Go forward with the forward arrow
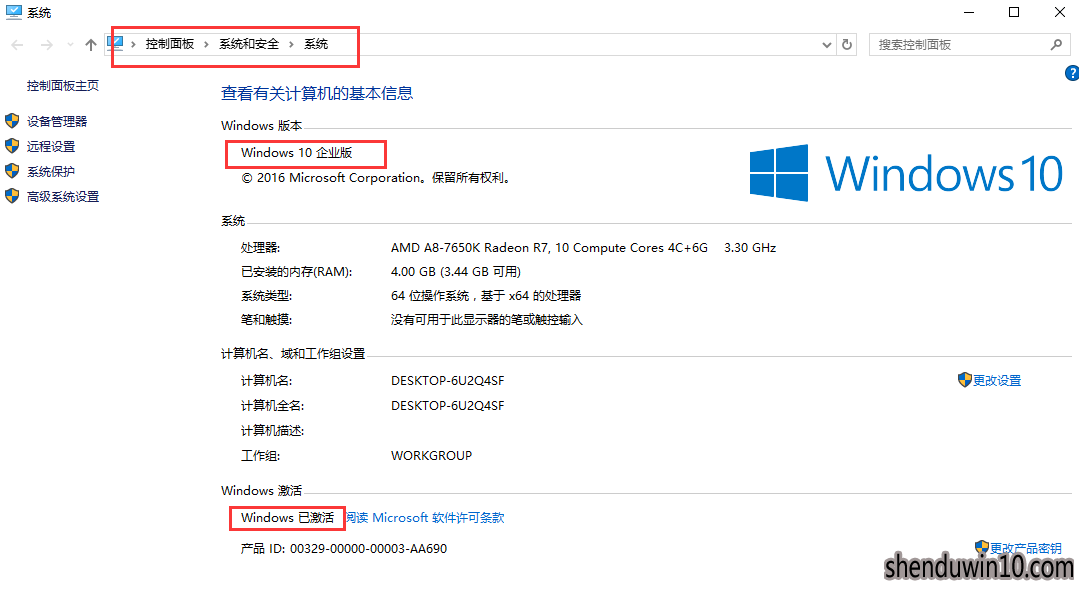 coord(47,45)
